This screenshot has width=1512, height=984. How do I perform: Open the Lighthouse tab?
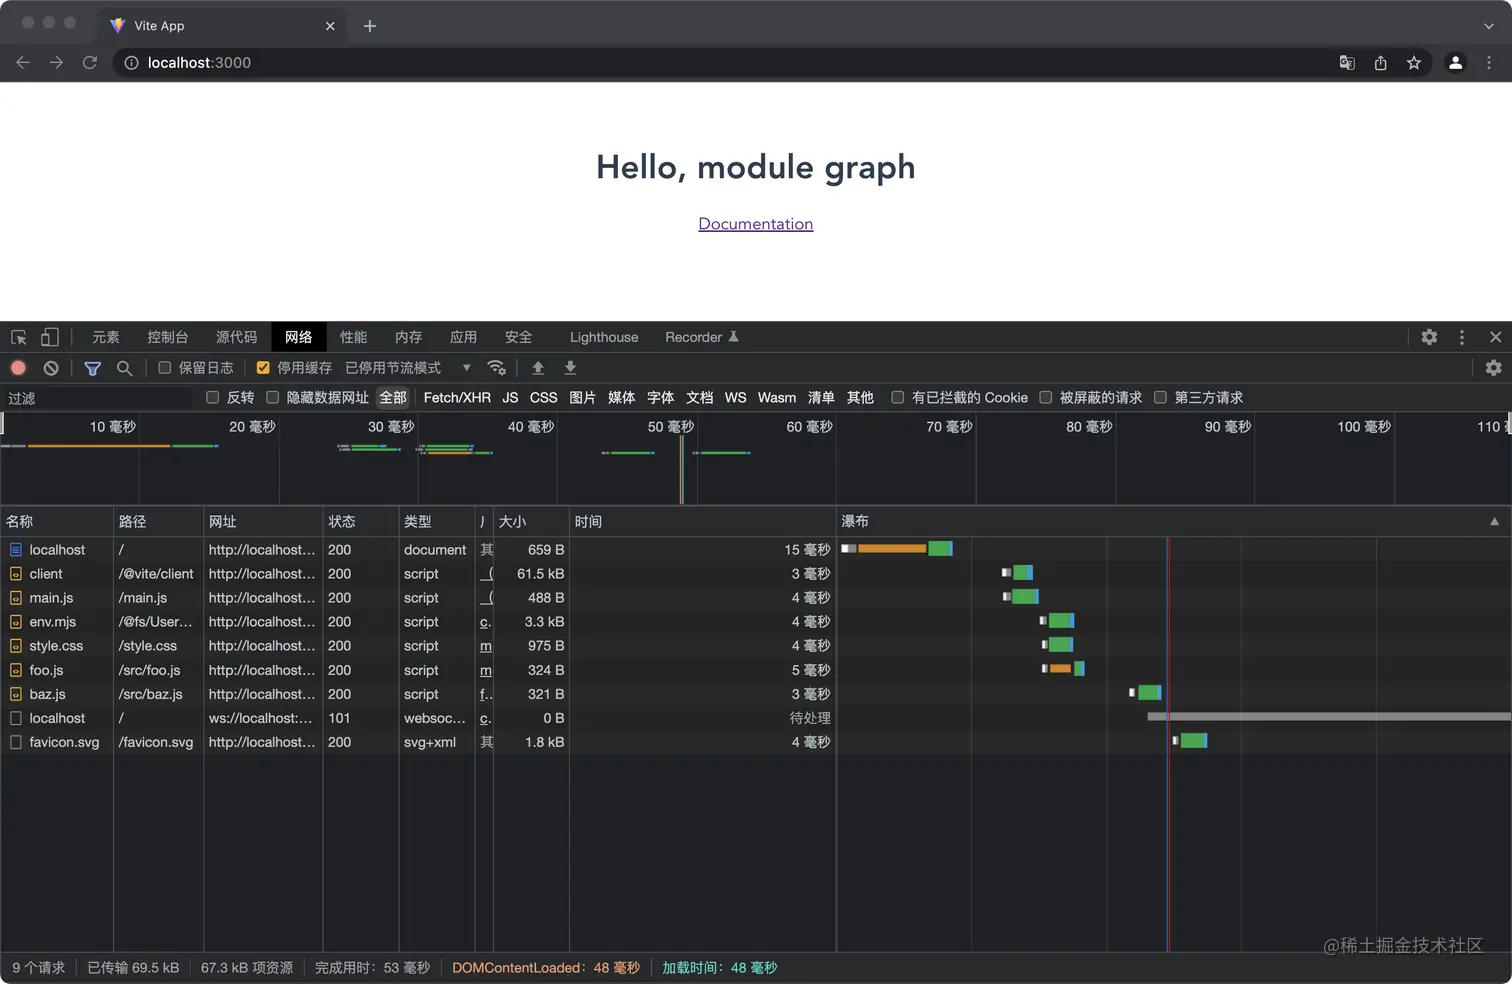[x=604, y=337]
